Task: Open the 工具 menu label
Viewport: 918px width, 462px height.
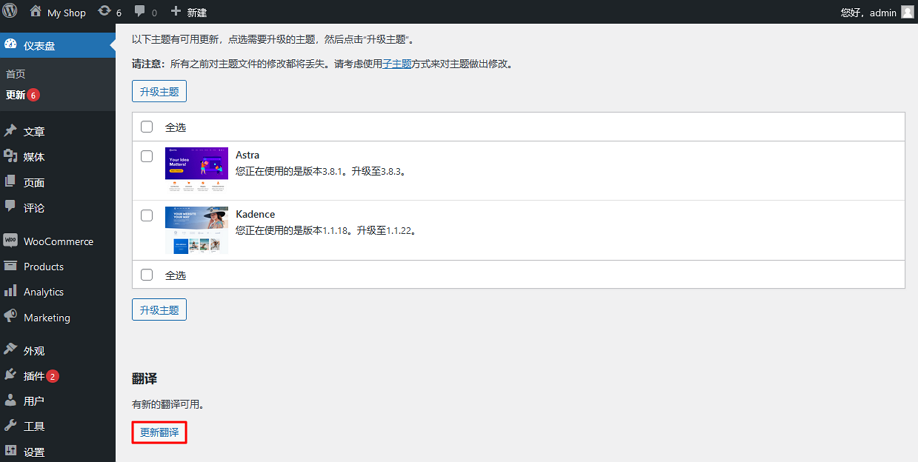Action: (34, 426)
